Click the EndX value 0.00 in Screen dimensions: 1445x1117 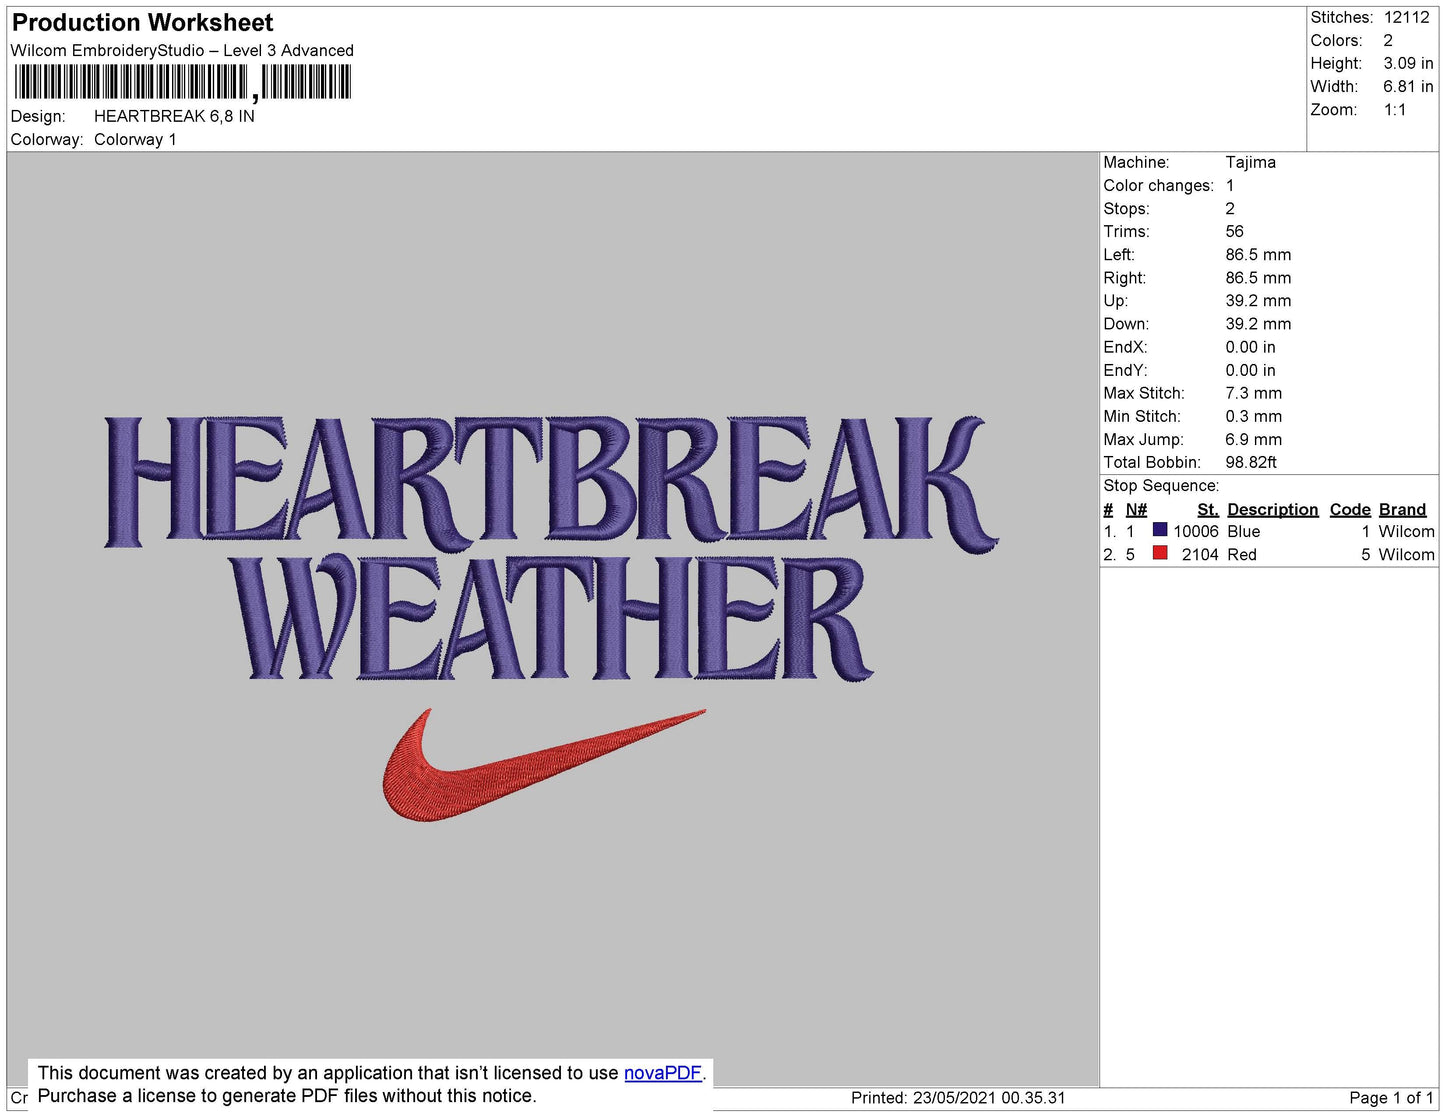point(1250,347)
